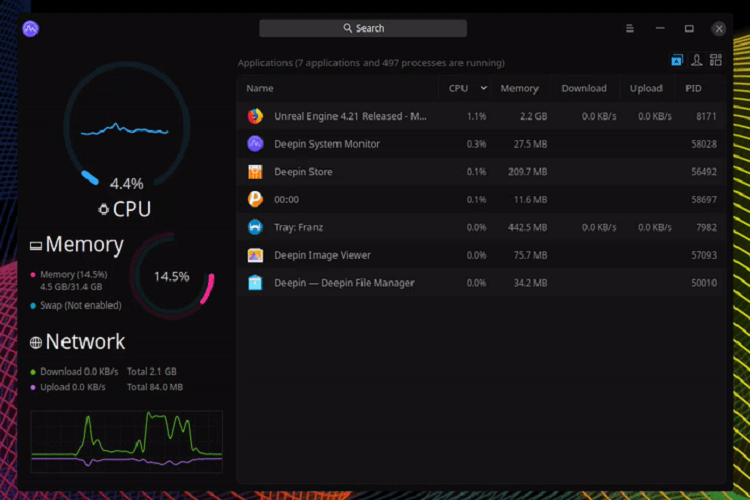
Task: Select the Deepin Image Viewer process name
Action: [322, 255]
